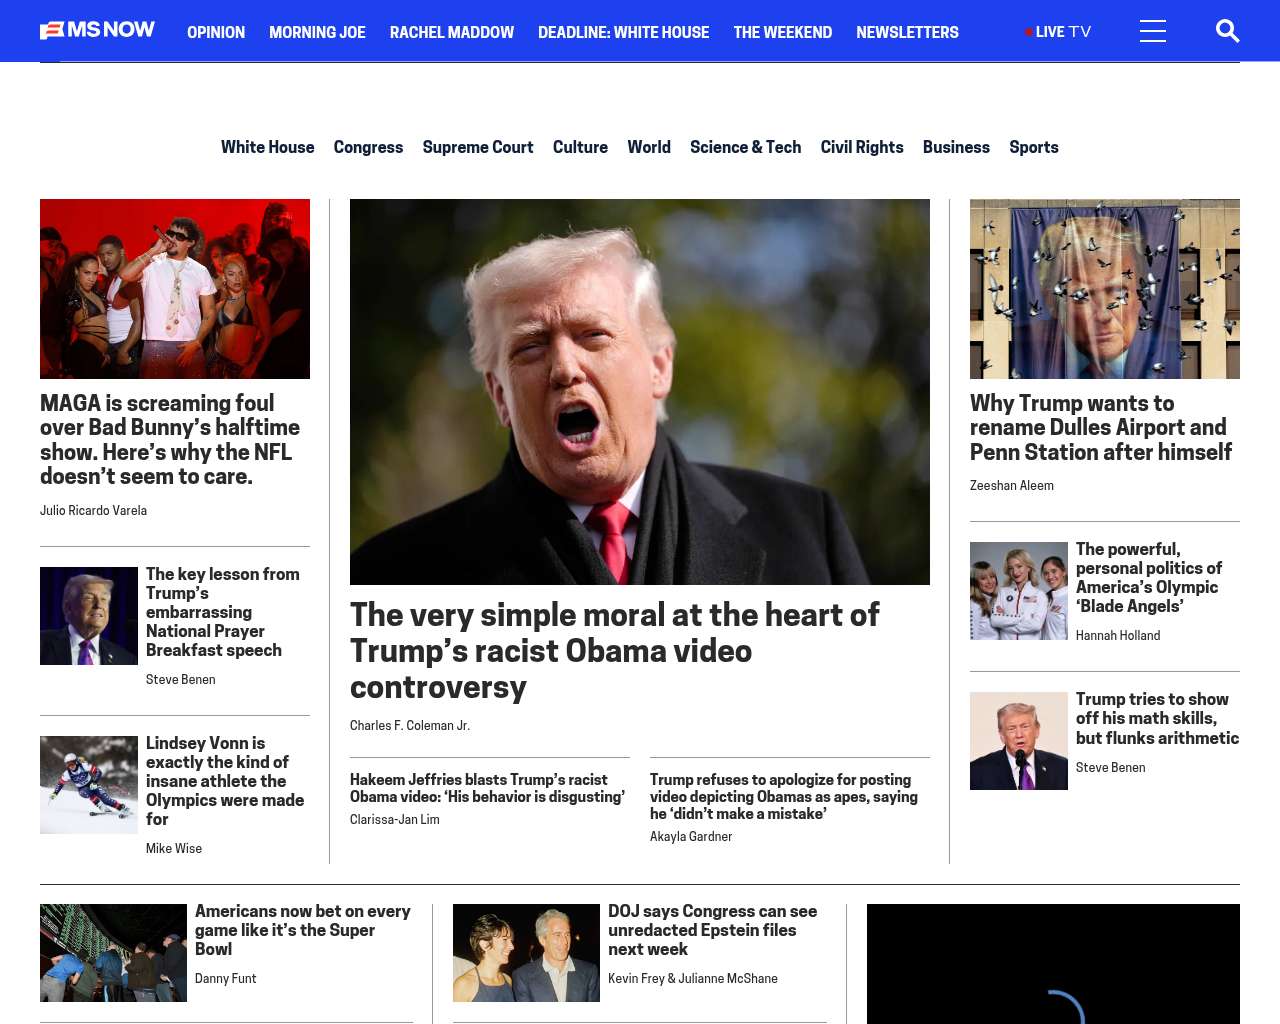Click the loading video player panel
The width and height of the screenshot is (1280, 1024).
click(x=1053, y=964)
